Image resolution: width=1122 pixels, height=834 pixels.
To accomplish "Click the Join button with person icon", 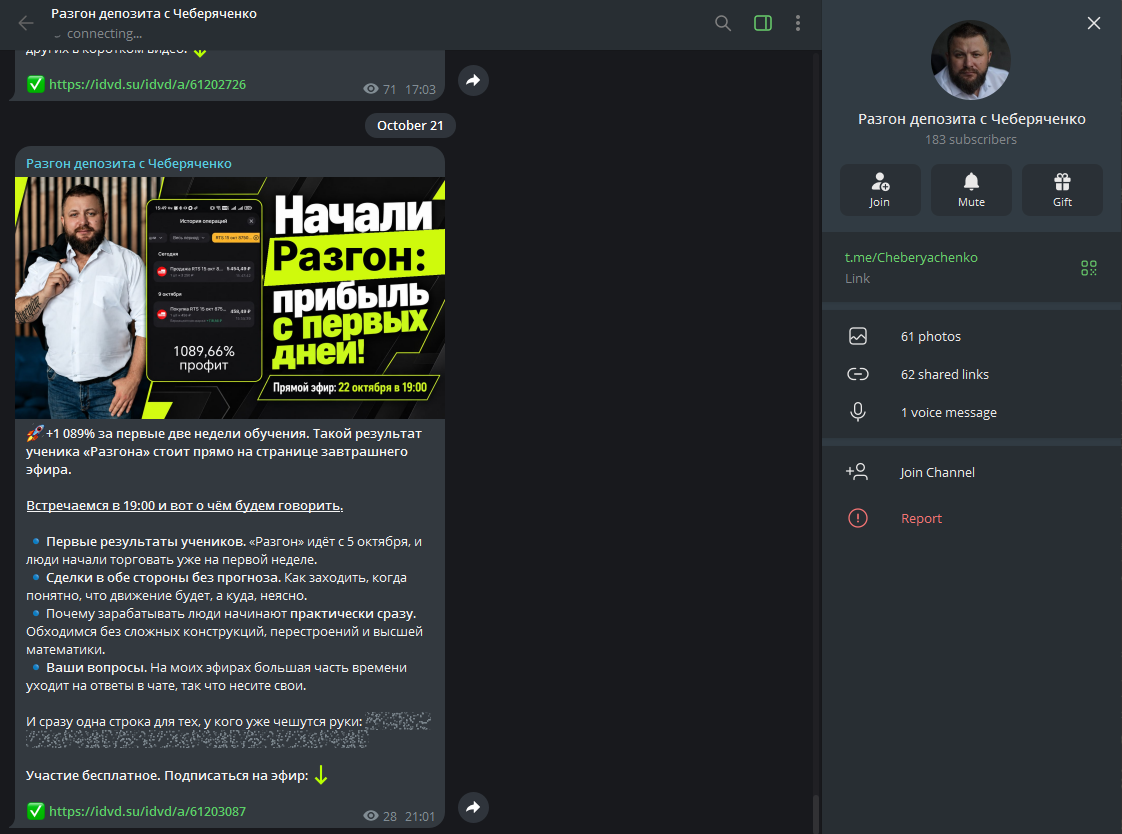I will (880, 190).
